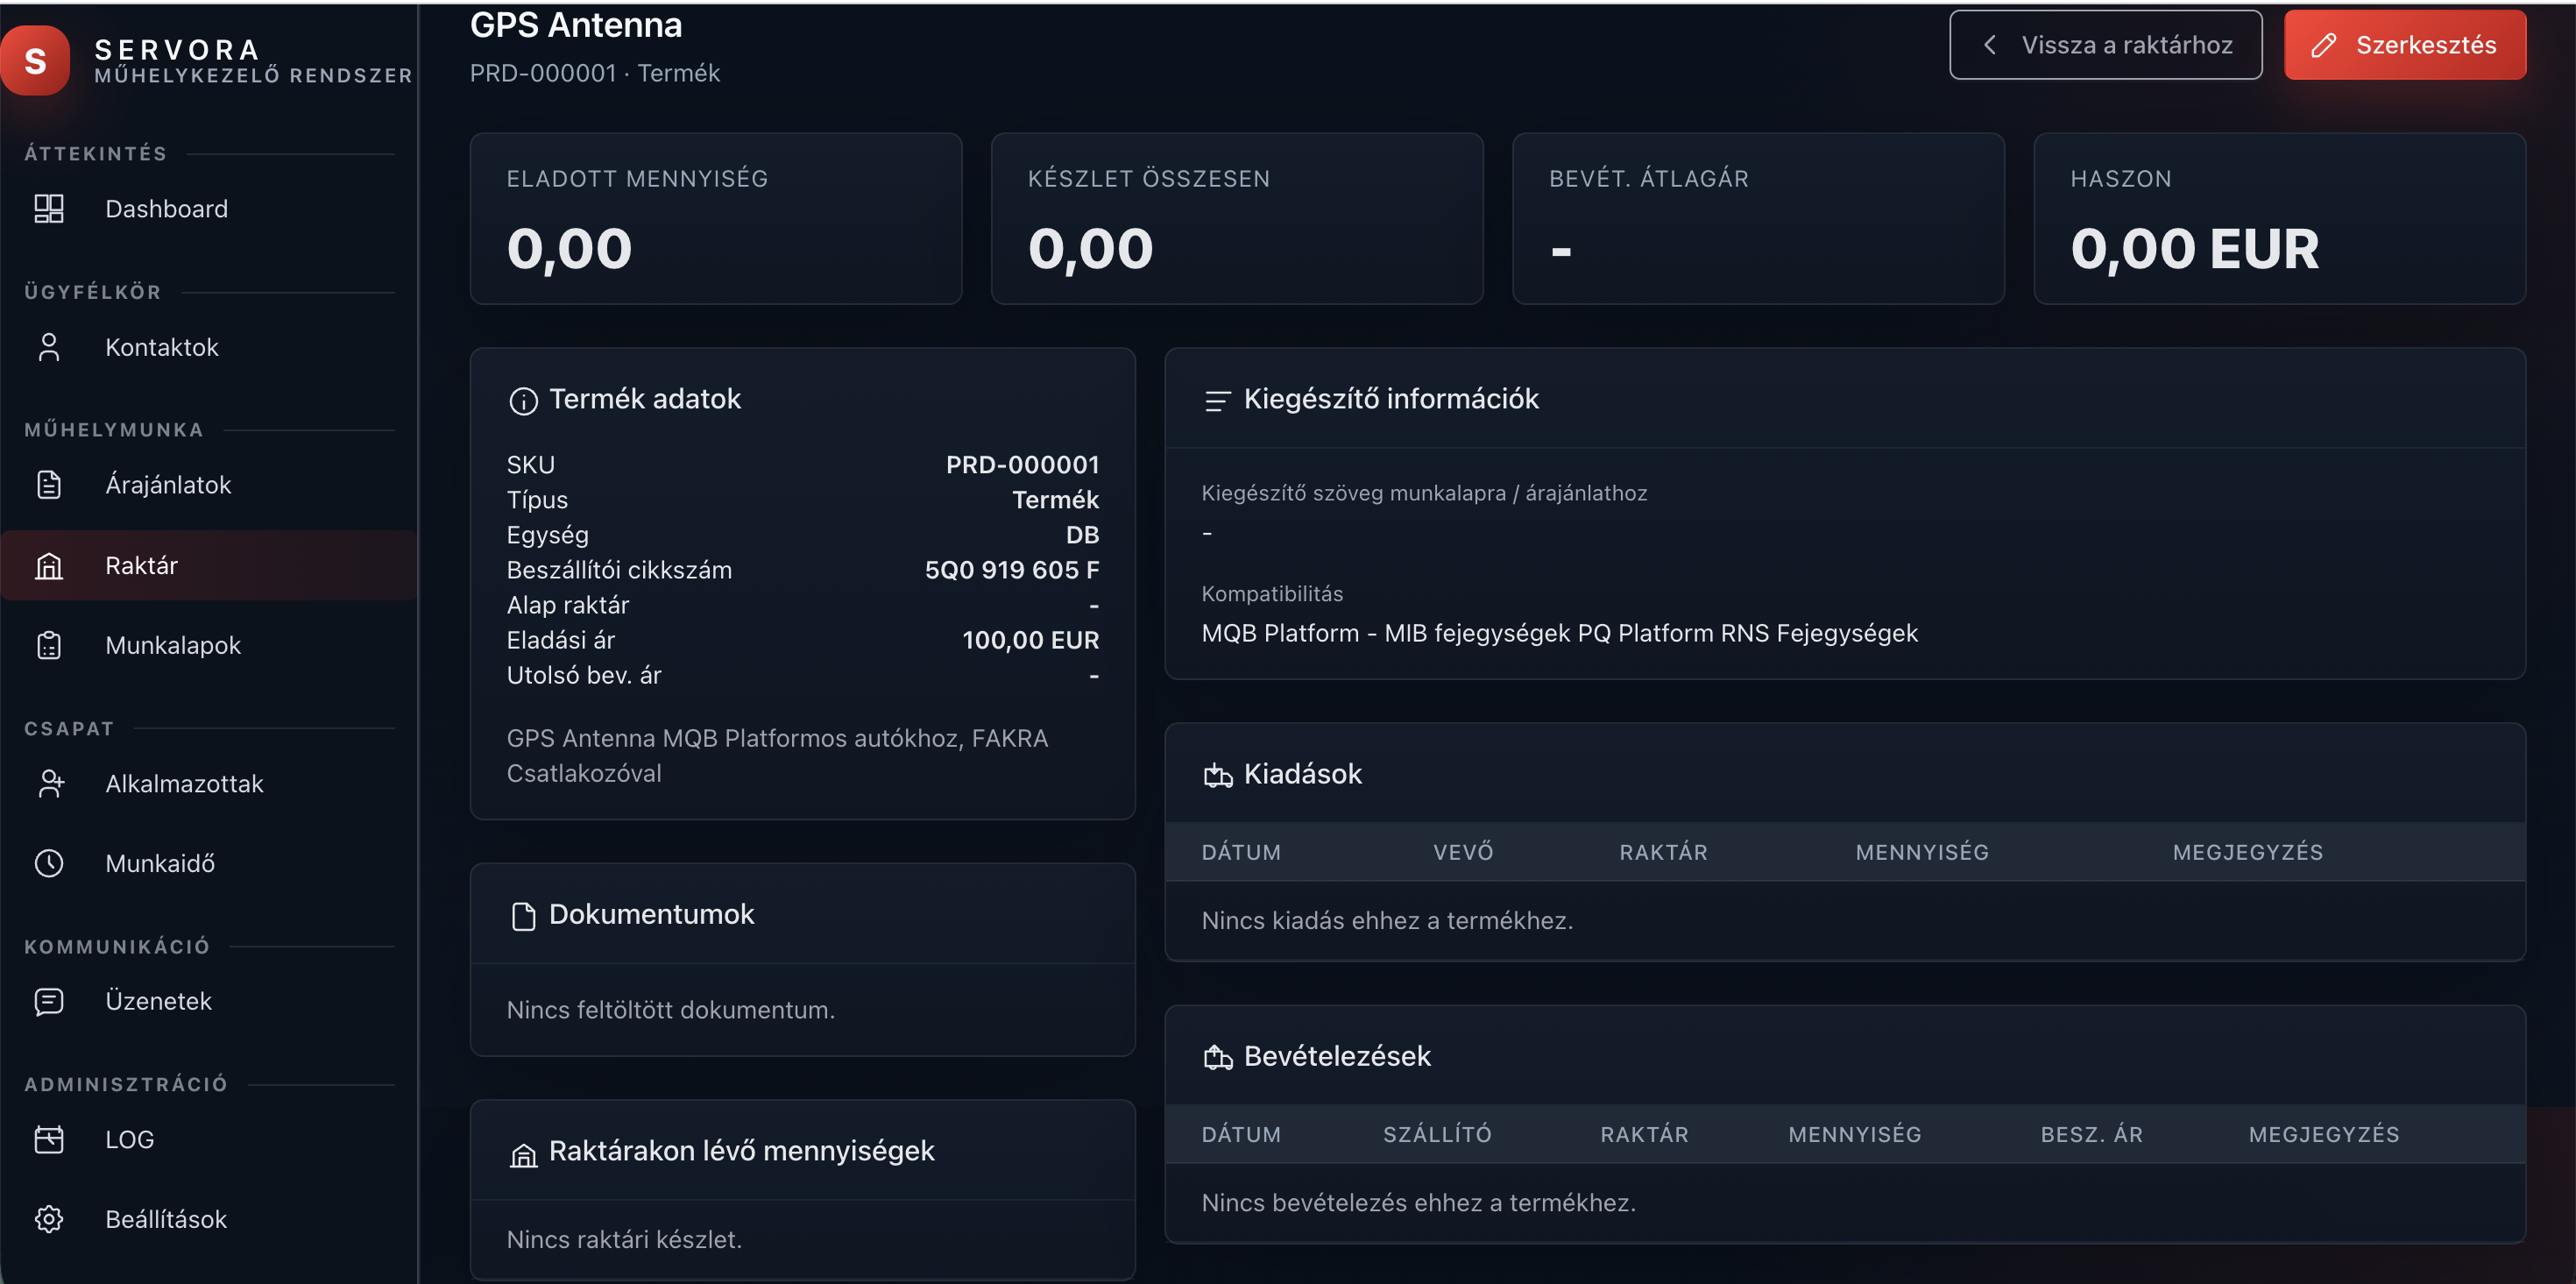Click the Alkalmazottak add-user icon
The height and width of the screenshot is (1284, 2576).
(50, 783)
